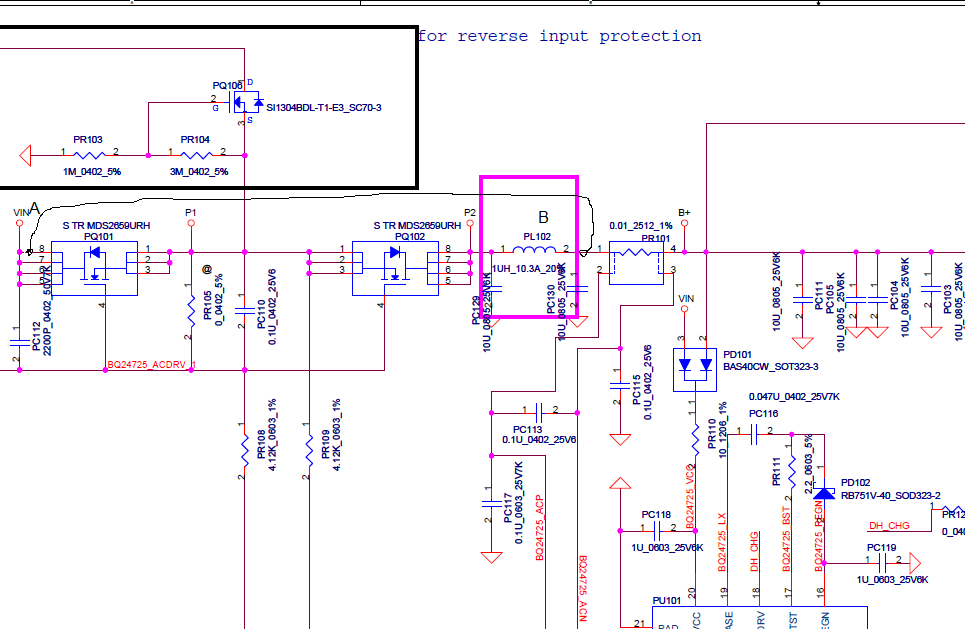This screenshot has height=629, width=965.
Task: Select the PU101 IC body outline
Action: click(759, 617)
